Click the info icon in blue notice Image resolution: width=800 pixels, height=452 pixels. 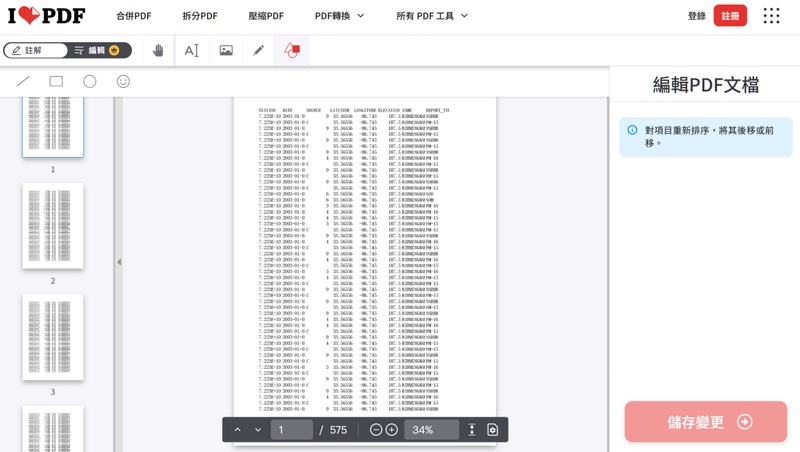tap(632, 130)
